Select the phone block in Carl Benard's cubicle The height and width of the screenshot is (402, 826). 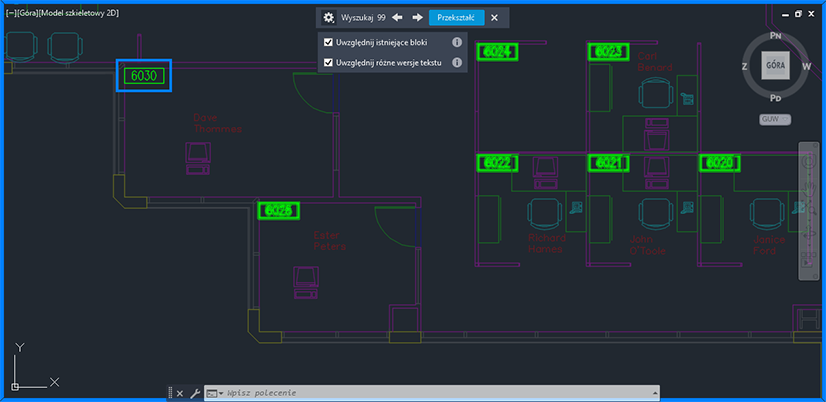pyautogui.click(x=686, y=98)
